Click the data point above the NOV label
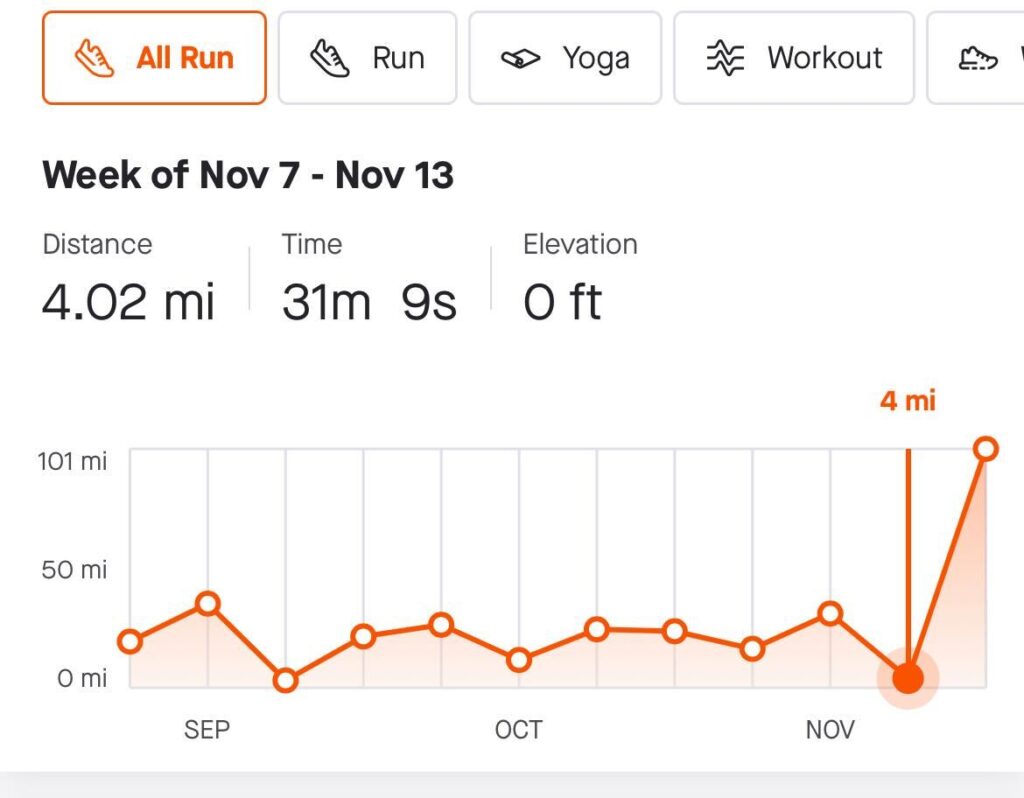This screenshot has height=798, width=1024. point(830,613)
